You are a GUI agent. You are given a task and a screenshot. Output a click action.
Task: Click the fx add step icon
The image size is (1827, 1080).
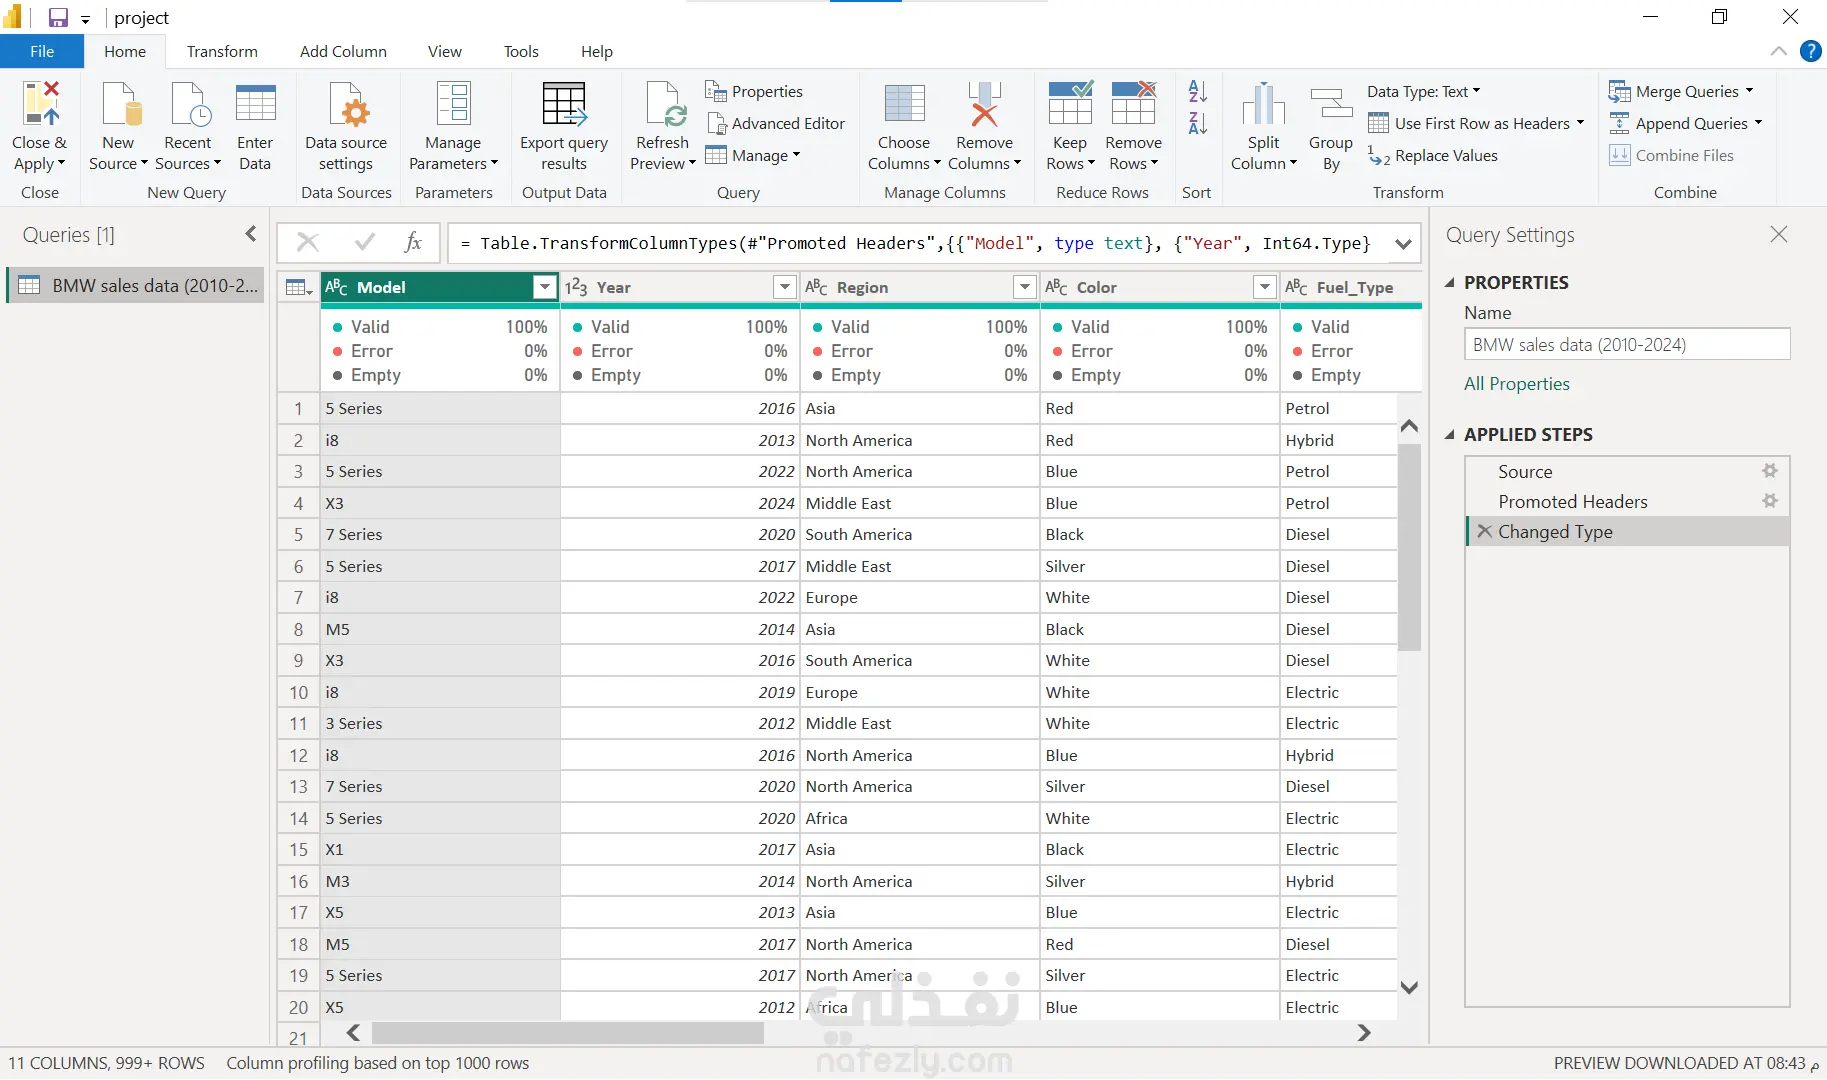click(413, 242)
